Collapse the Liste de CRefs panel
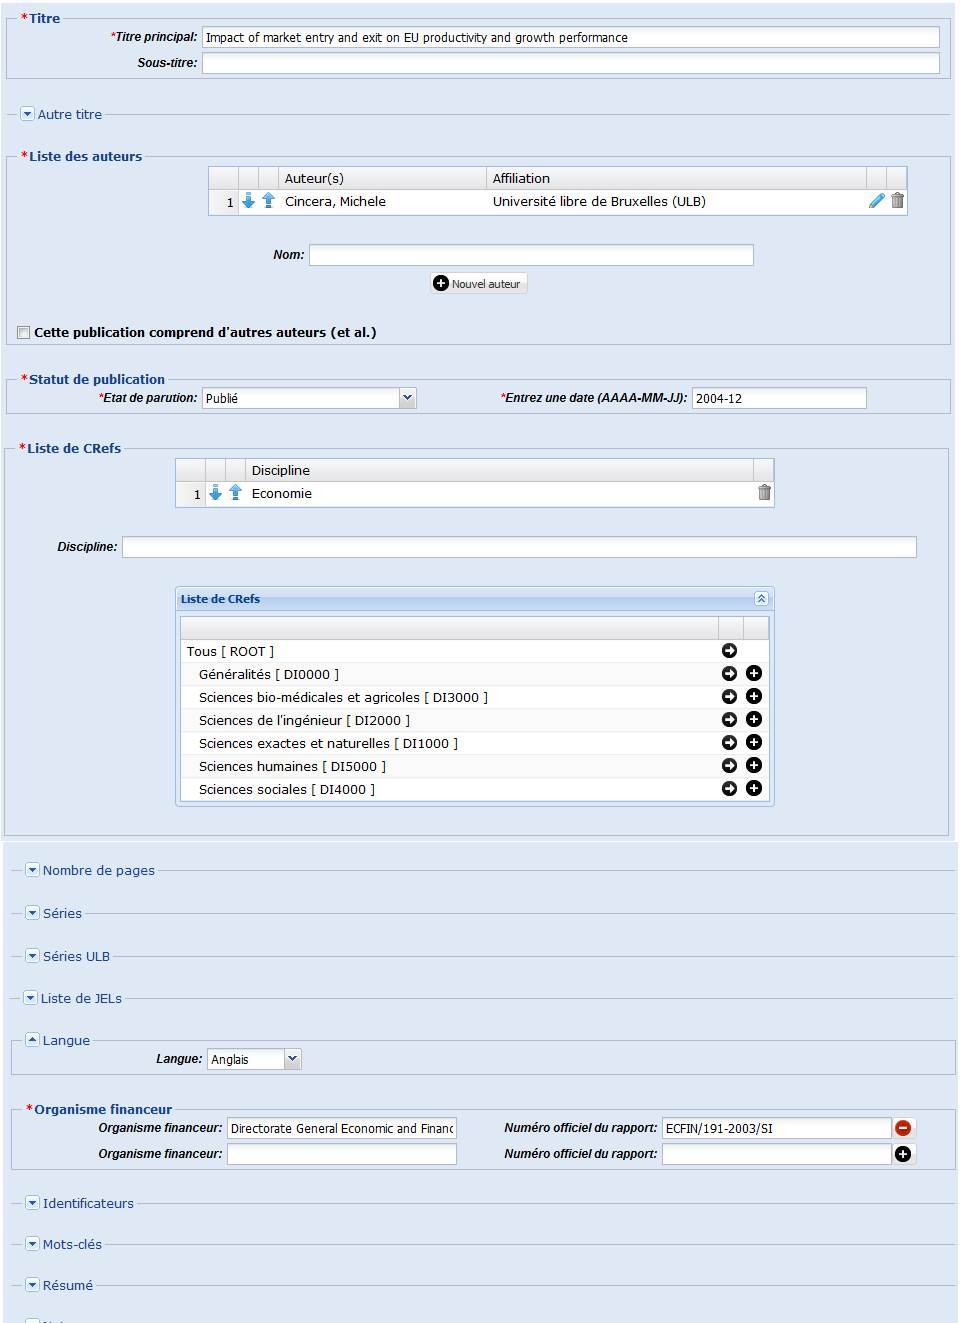 click(761, 599)
